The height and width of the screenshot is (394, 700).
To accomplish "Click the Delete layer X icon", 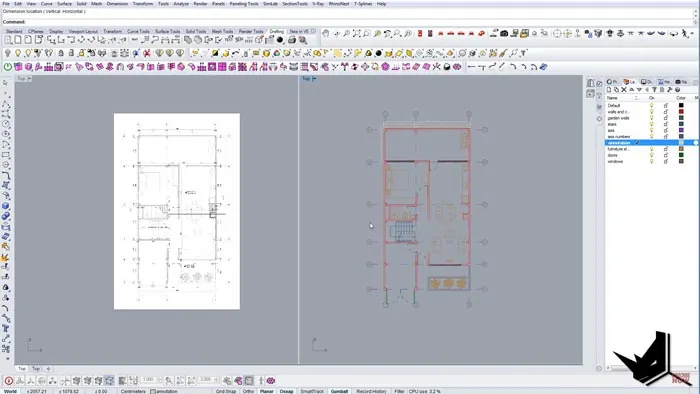I will tap(624, 90).
